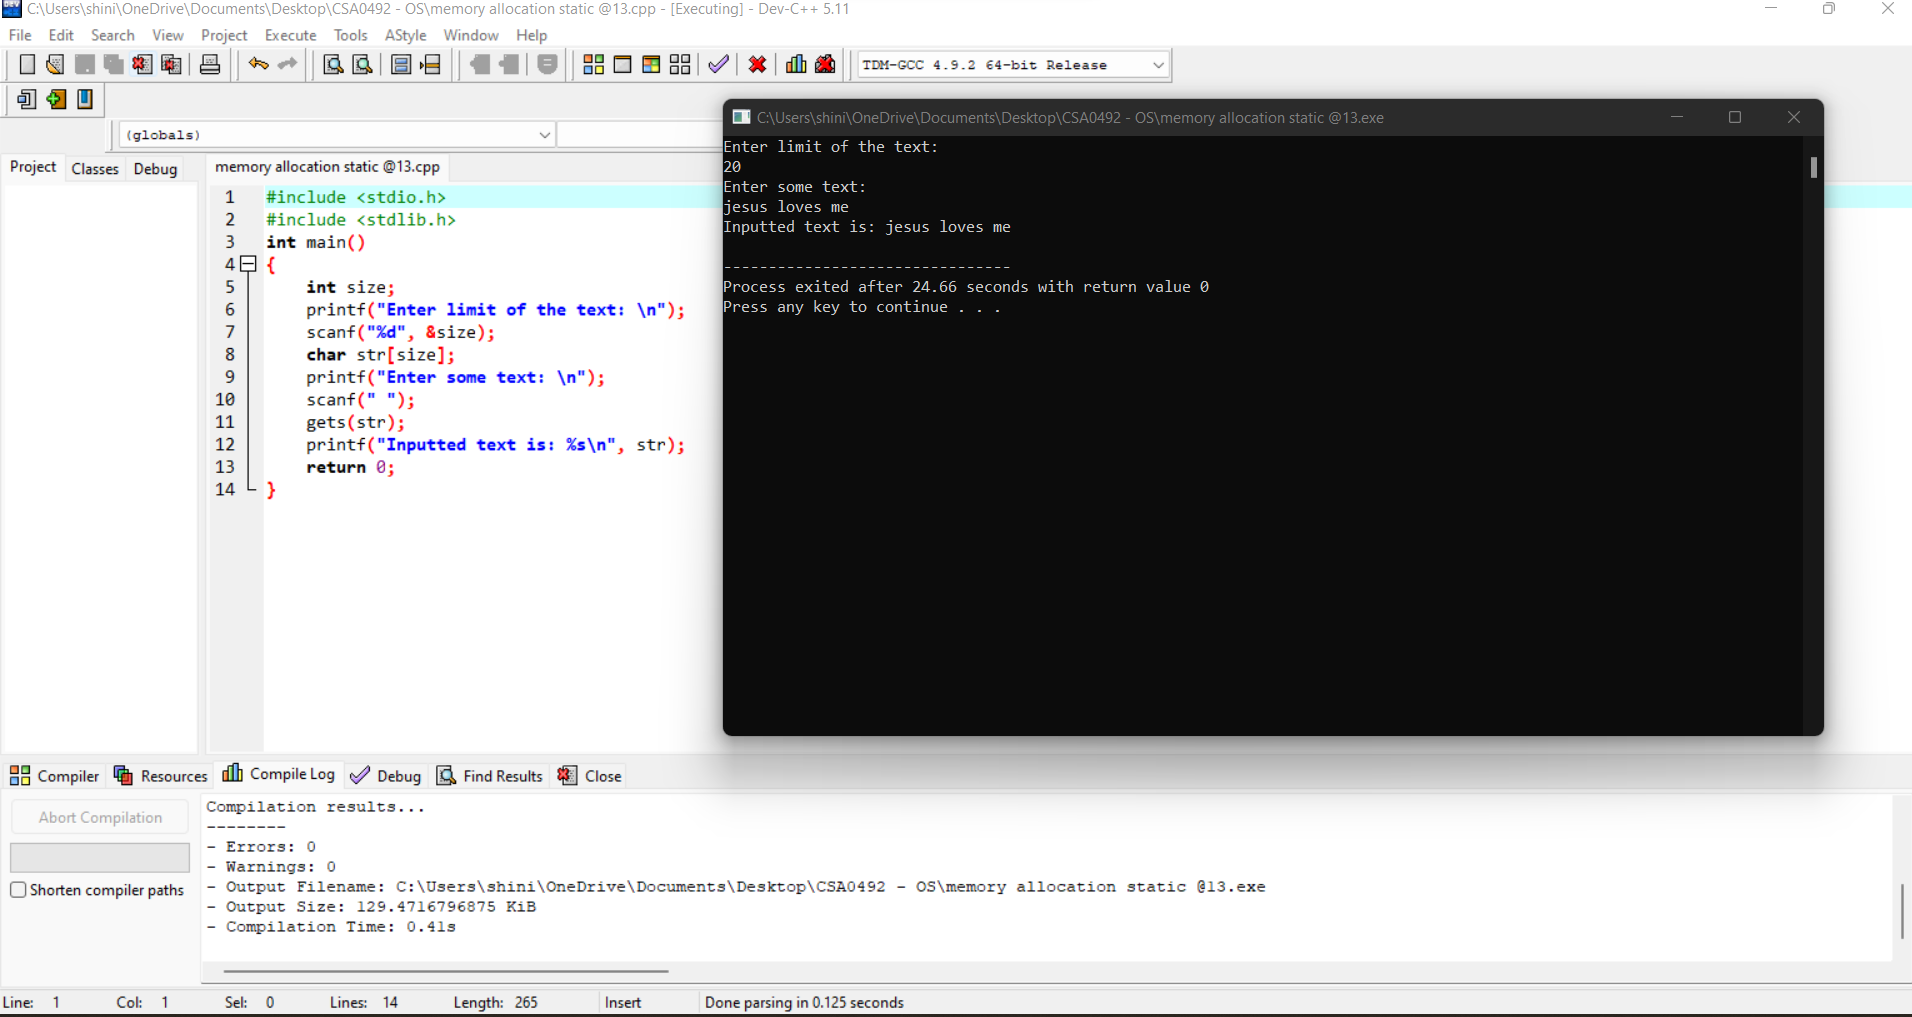This screenshot has width=1912, height=1017.
Task: Switch to the Classes tab
Action: tap(95, 168)
